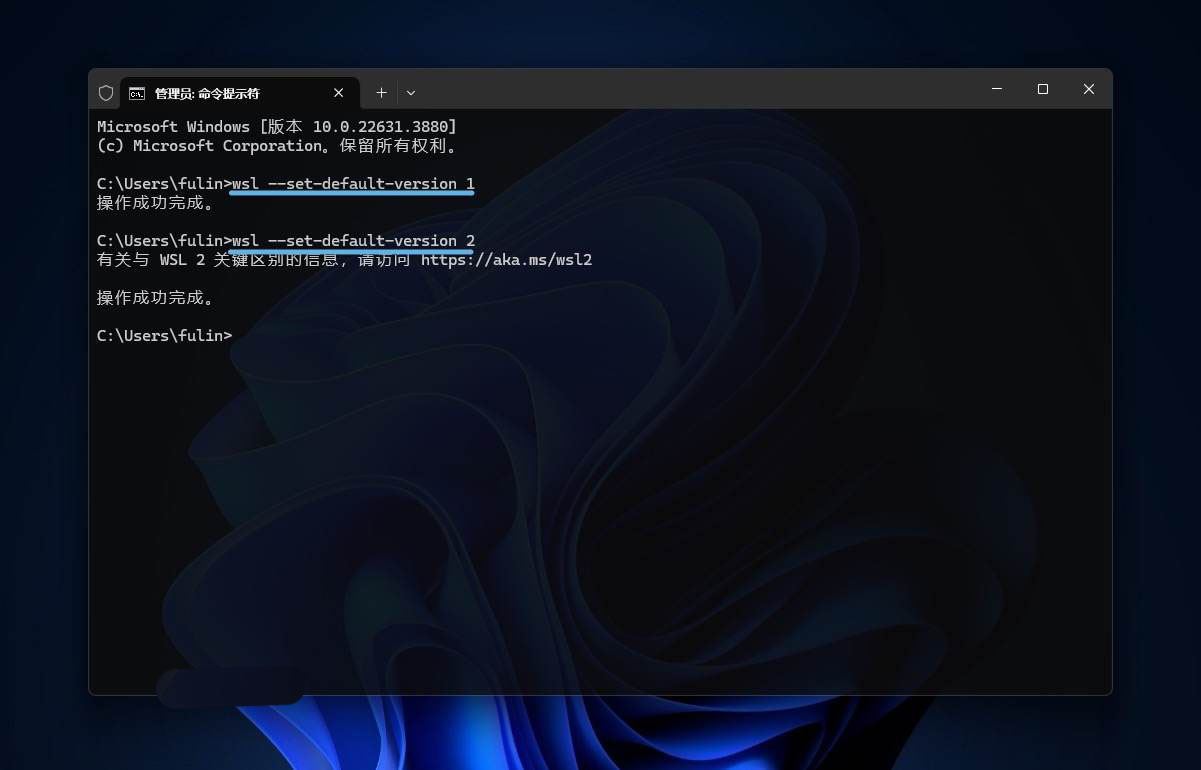Click the first 操作成功完成 message
1201x770 pixels.
tap(155, 203)
